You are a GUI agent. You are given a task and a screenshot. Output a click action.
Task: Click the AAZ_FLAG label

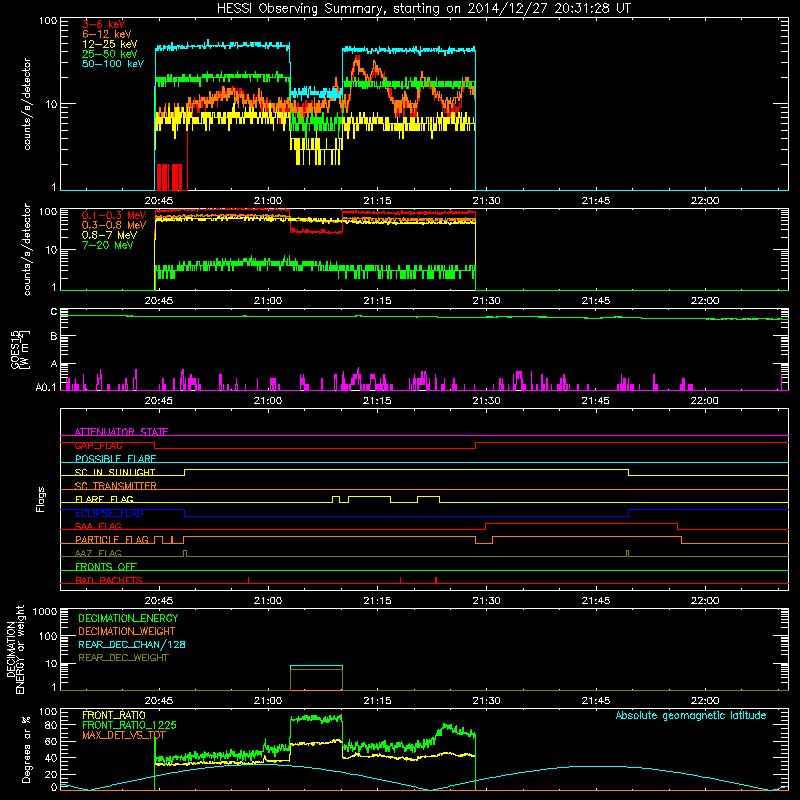click(x=98, y=553)
